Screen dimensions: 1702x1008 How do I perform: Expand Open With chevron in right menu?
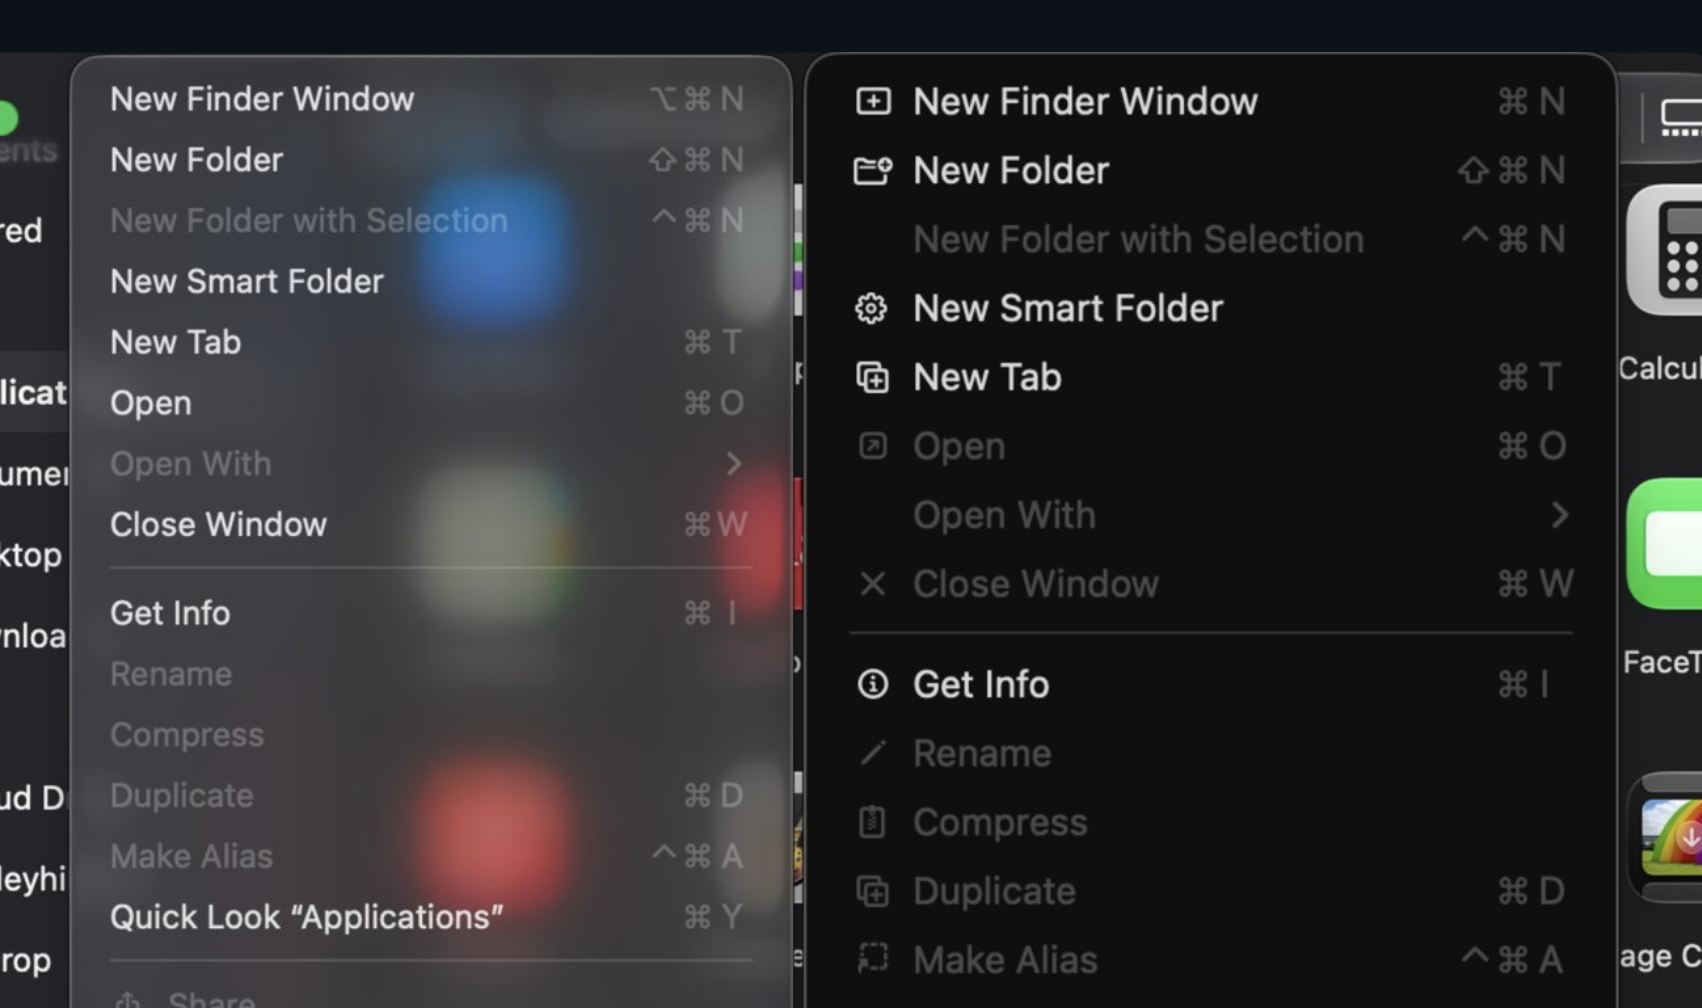point(1560,515)
